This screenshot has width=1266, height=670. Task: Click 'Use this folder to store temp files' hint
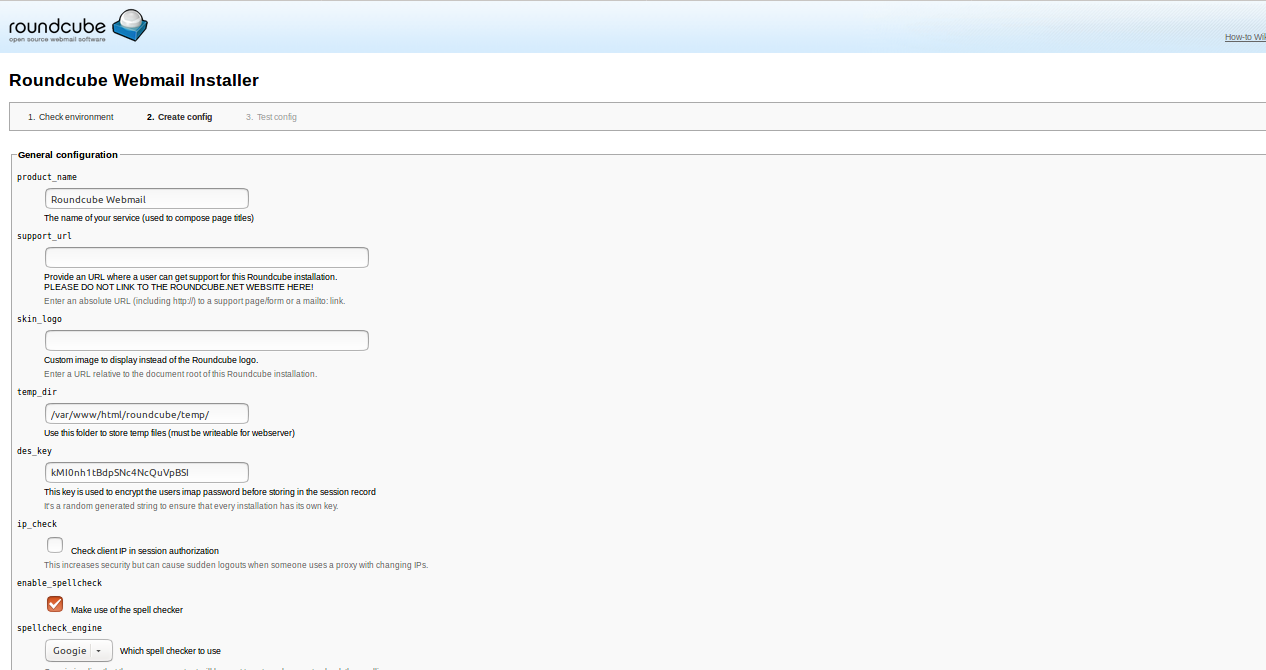click(x=169, y=433)
